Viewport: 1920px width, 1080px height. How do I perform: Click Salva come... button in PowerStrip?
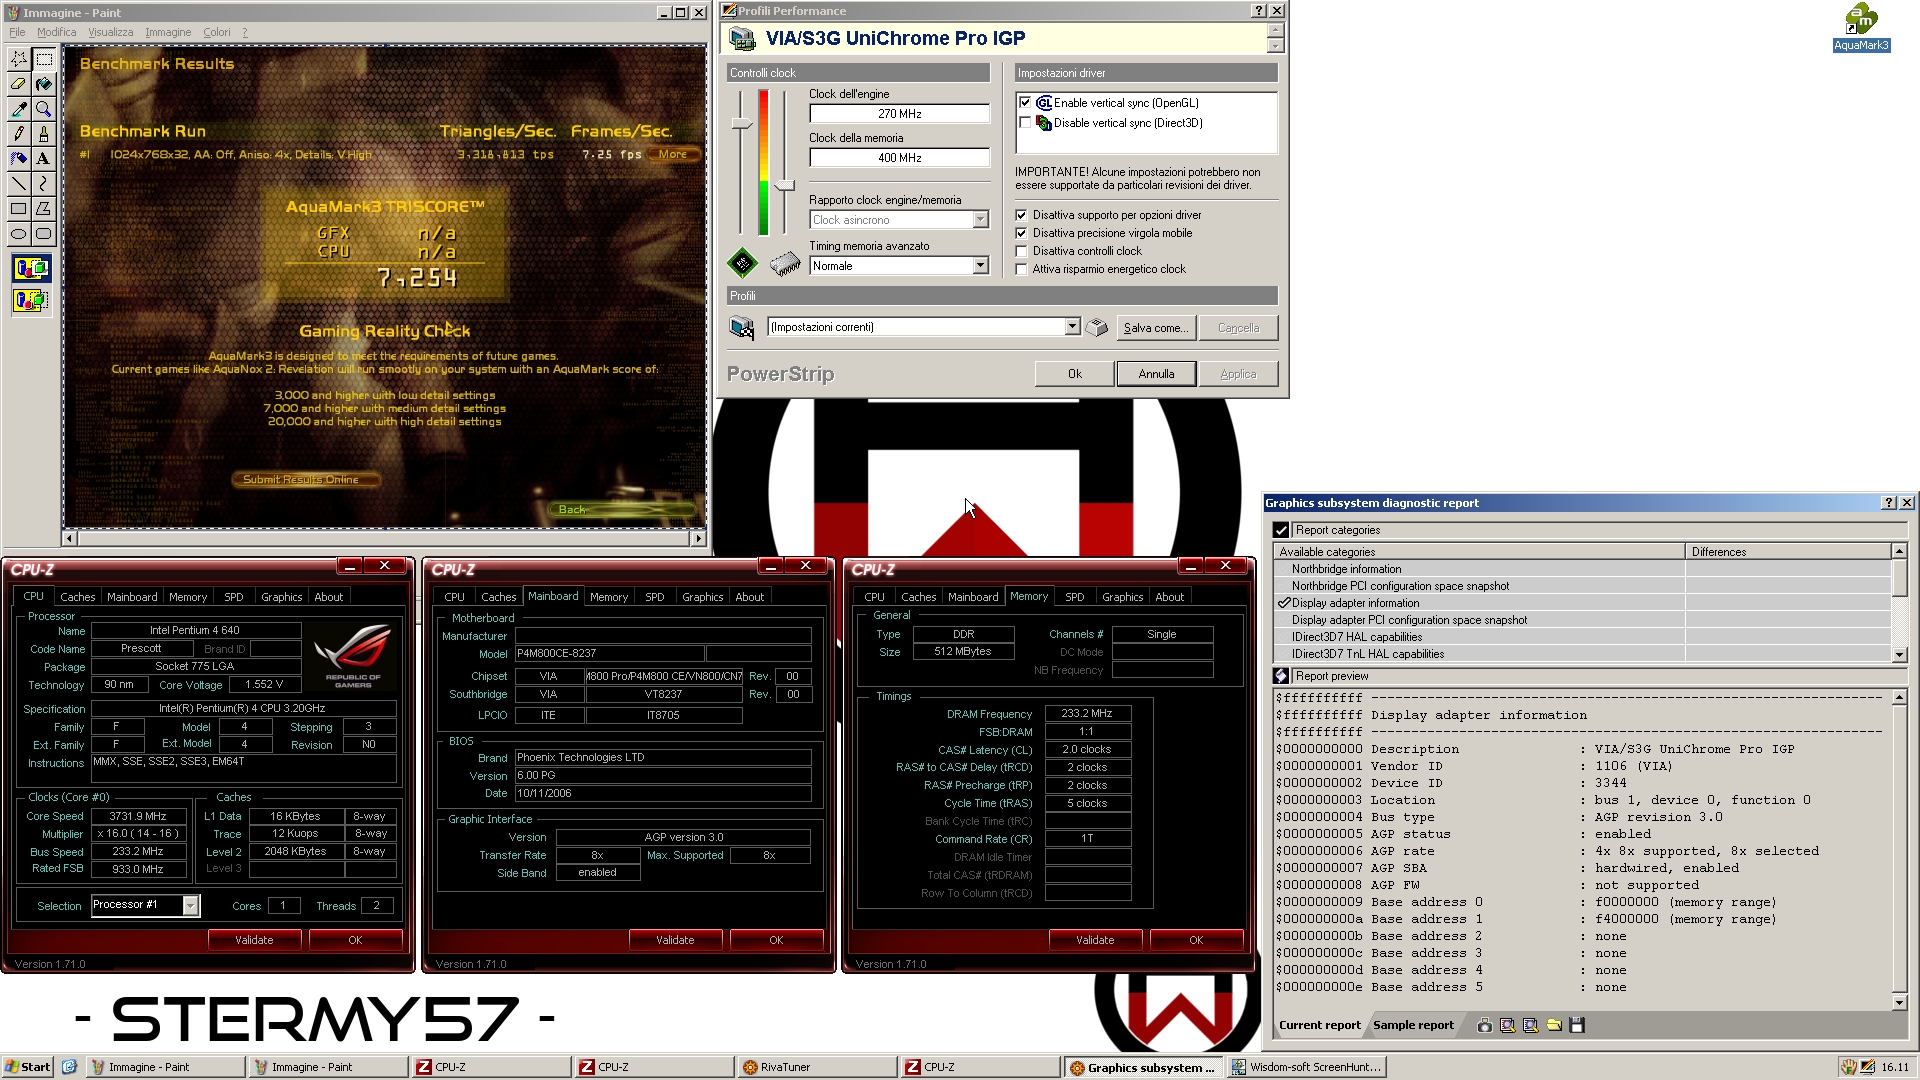point(1155,328)
